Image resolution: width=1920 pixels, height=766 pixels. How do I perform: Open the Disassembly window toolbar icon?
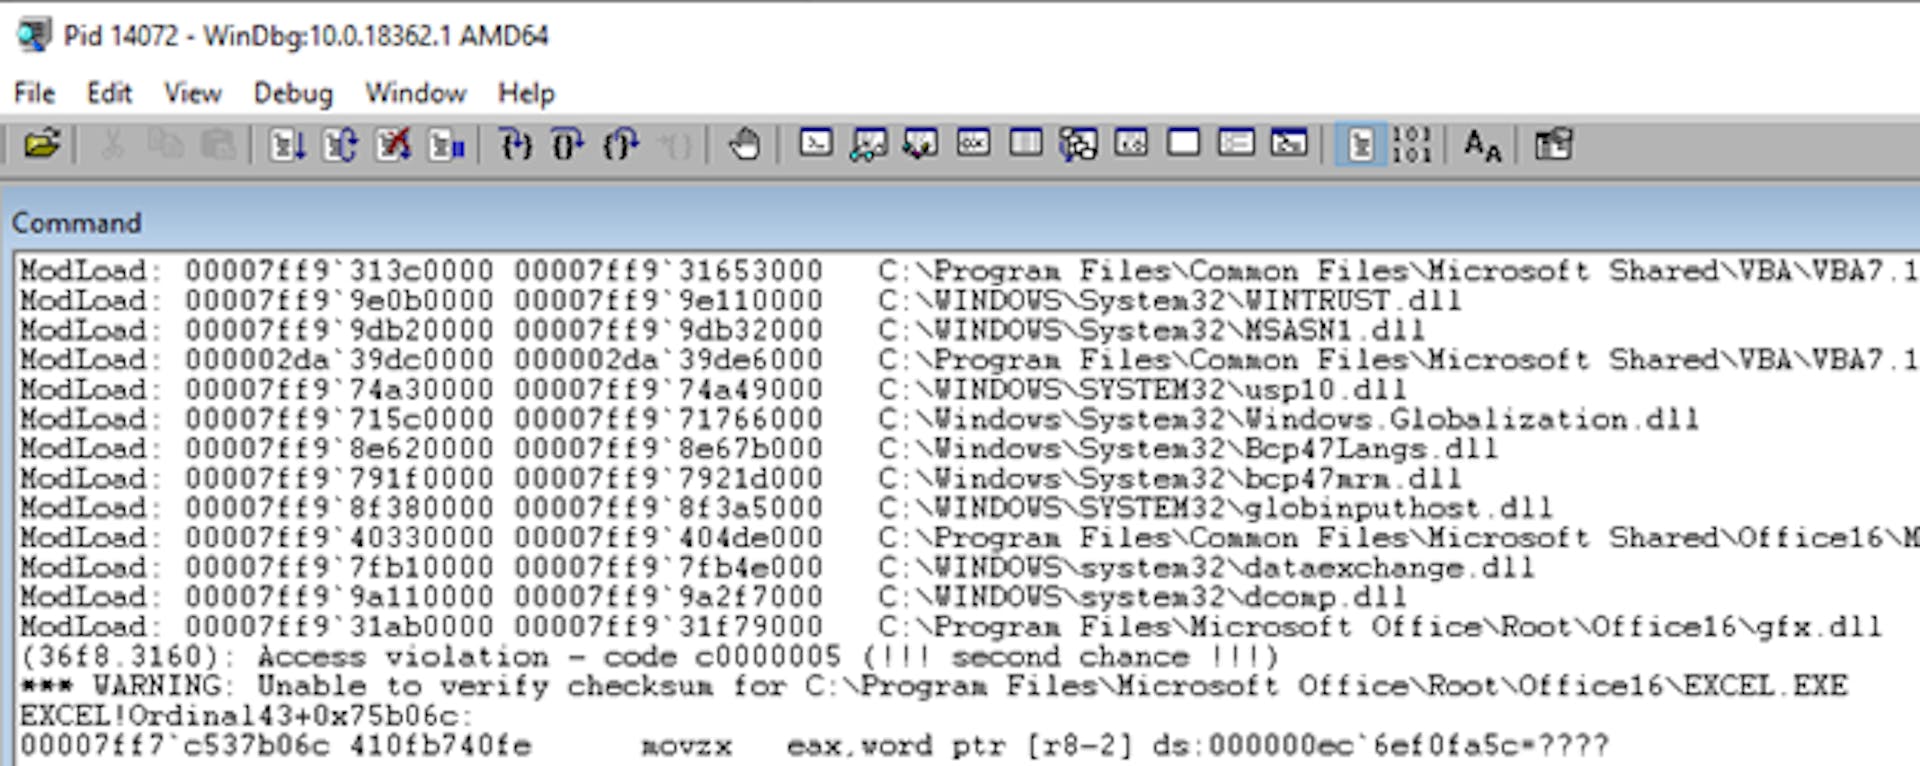1131,143
